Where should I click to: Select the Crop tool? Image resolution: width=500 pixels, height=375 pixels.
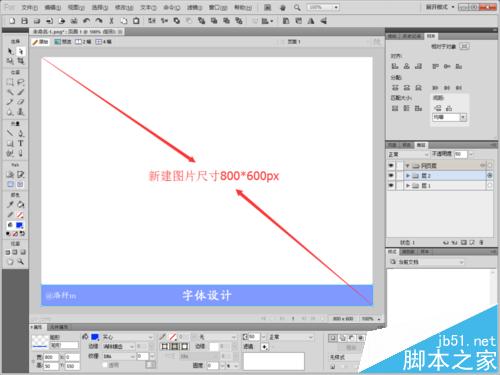coord(21,61)
